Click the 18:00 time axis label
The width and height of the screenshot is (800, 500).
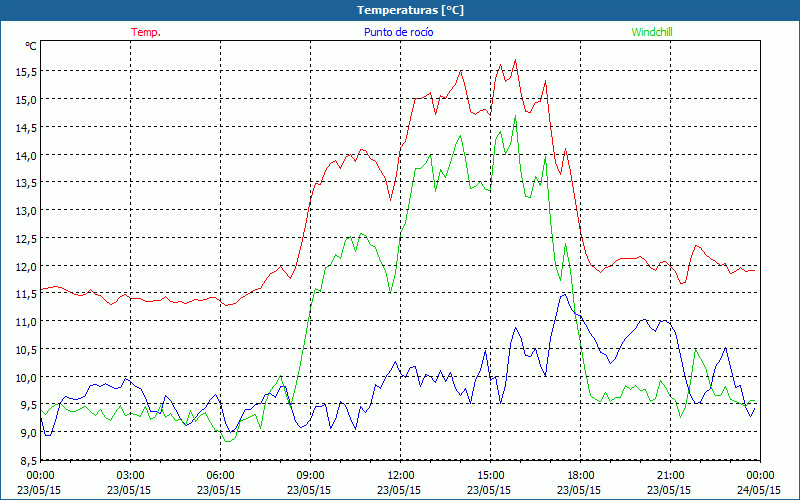580,476
